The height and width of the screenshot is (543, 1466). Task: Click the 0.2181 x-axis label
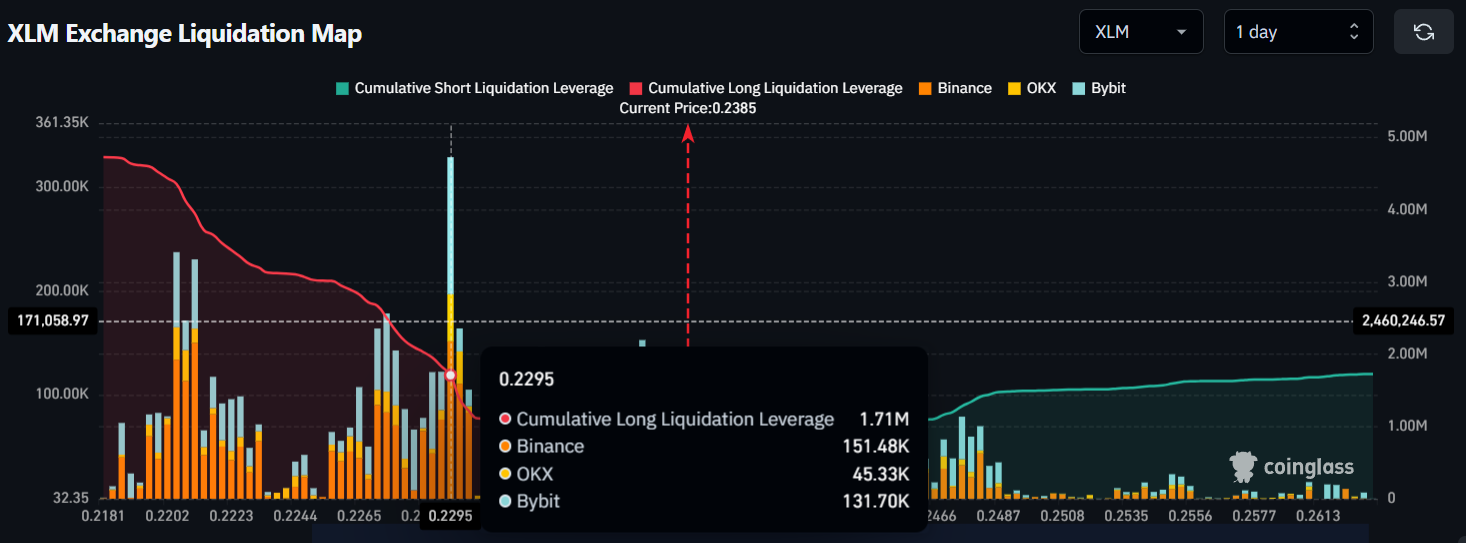(x=103, y=516)
